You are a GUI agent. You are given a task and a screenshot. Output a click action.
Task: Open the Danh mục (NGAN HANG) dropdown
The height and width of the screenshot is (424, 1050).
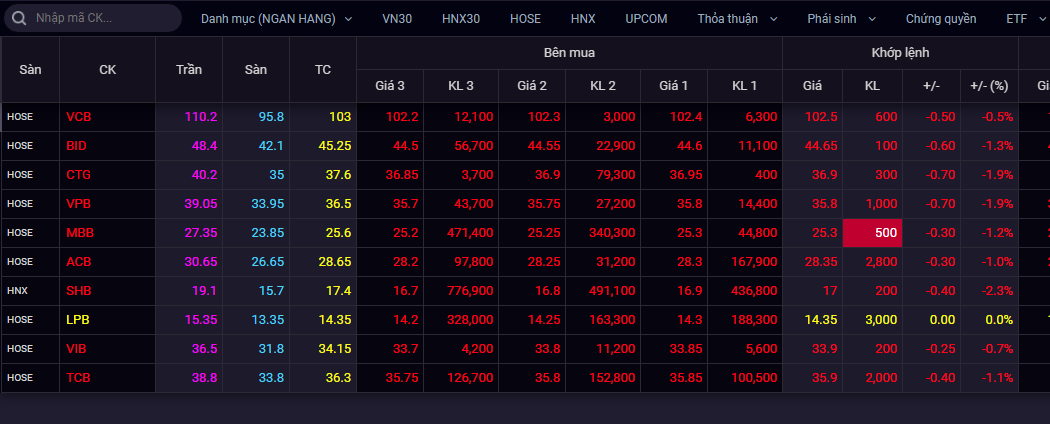277,19
